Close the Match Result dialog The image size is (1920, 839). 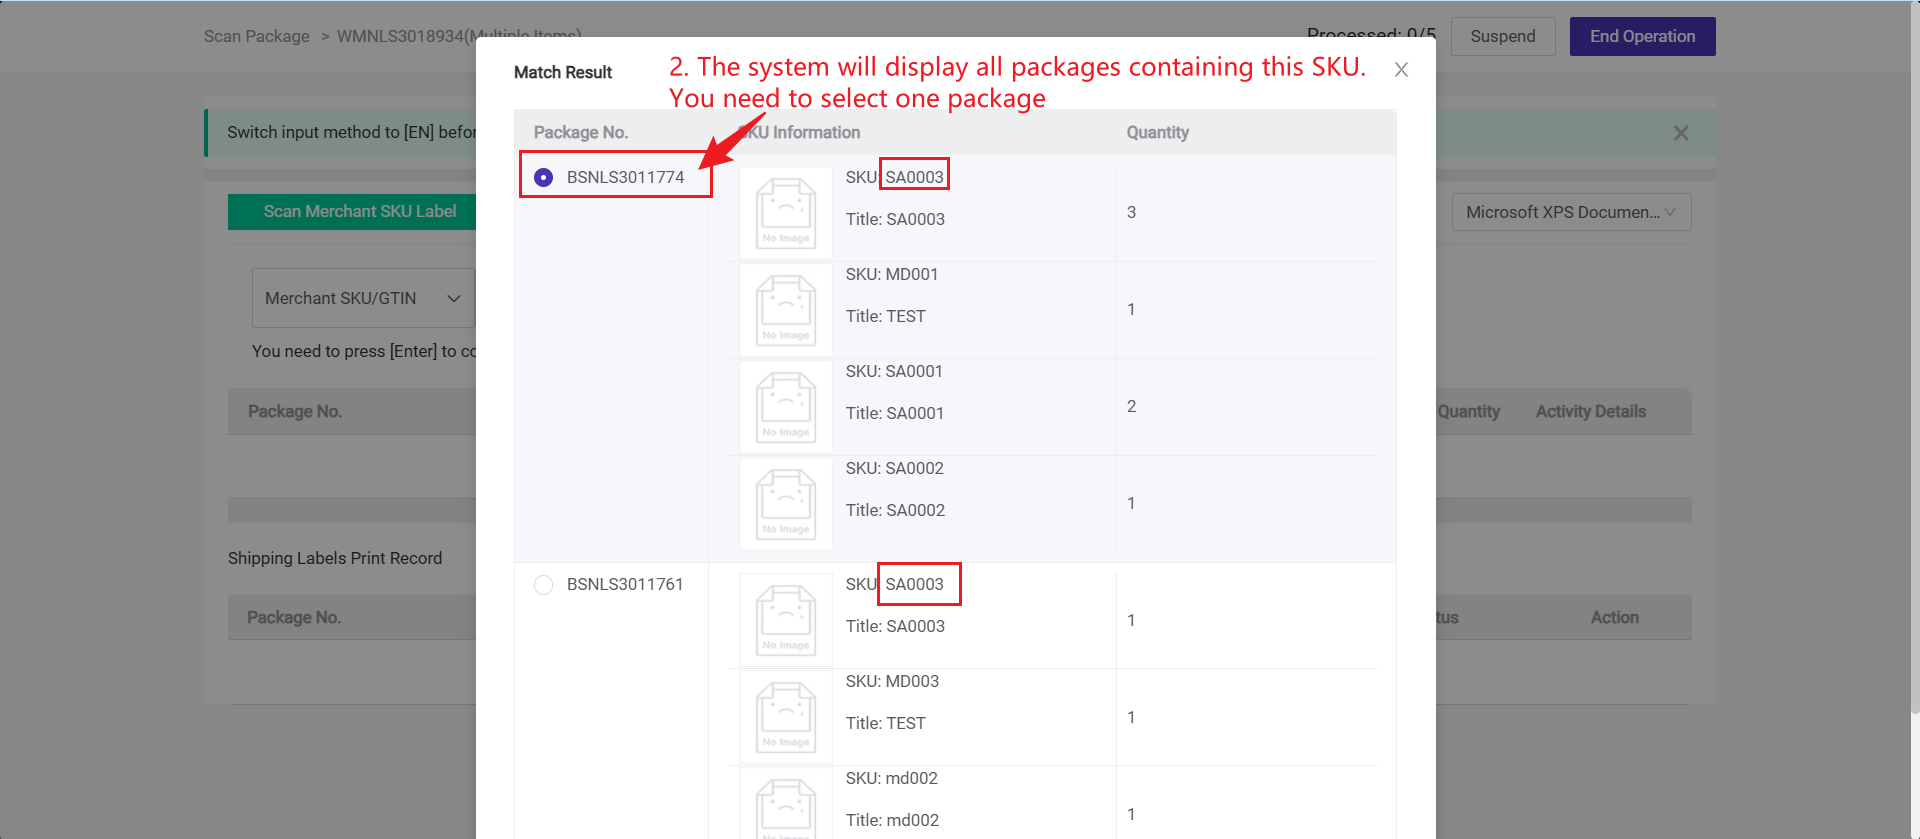[x=1401, y=70]
